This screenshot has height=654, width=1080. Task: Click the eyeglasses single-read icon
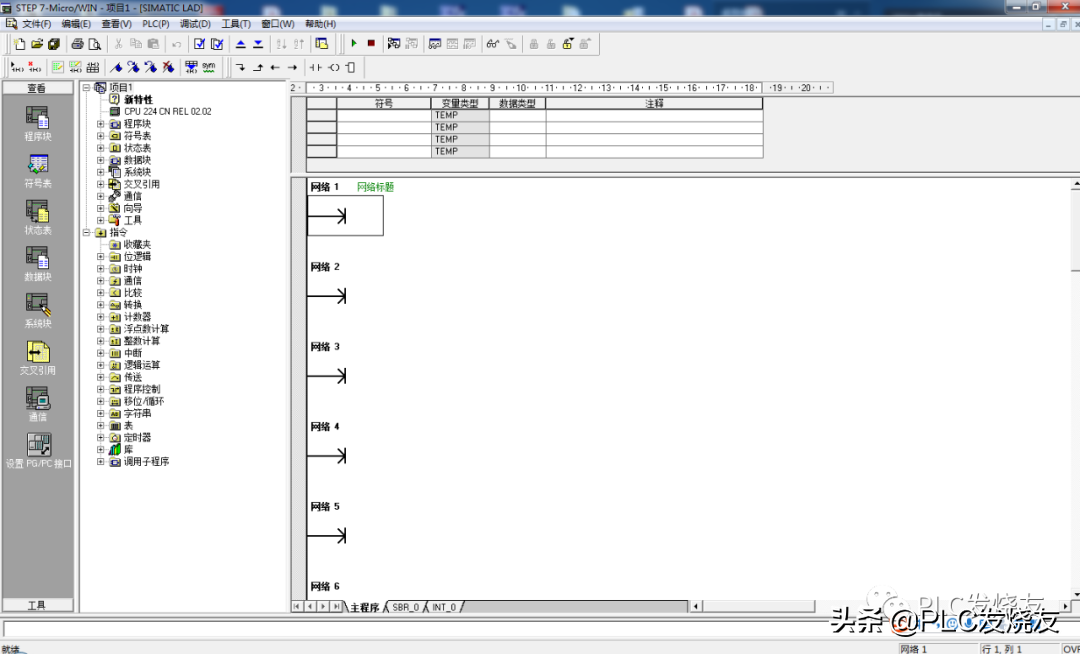click(x=492, y=43)
